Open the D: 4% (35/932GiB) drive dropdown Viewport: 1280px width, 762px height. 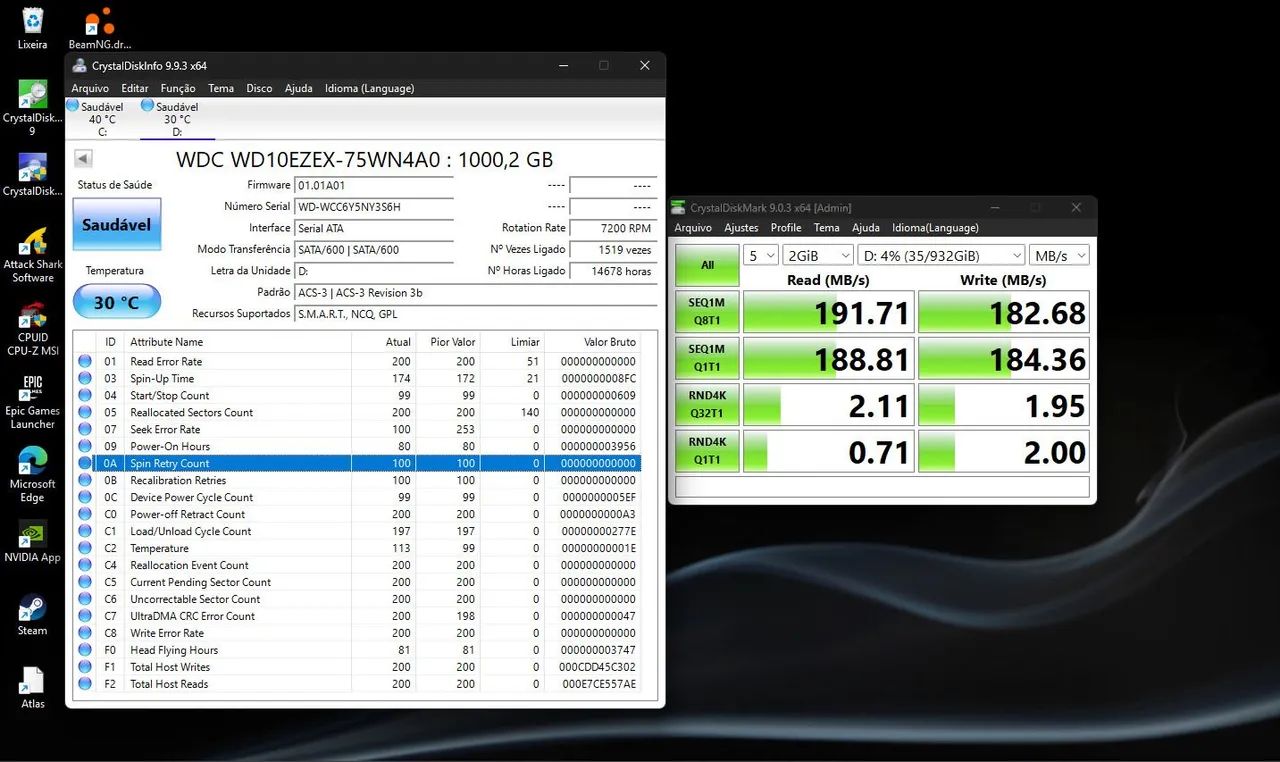[x=941, y=255]
